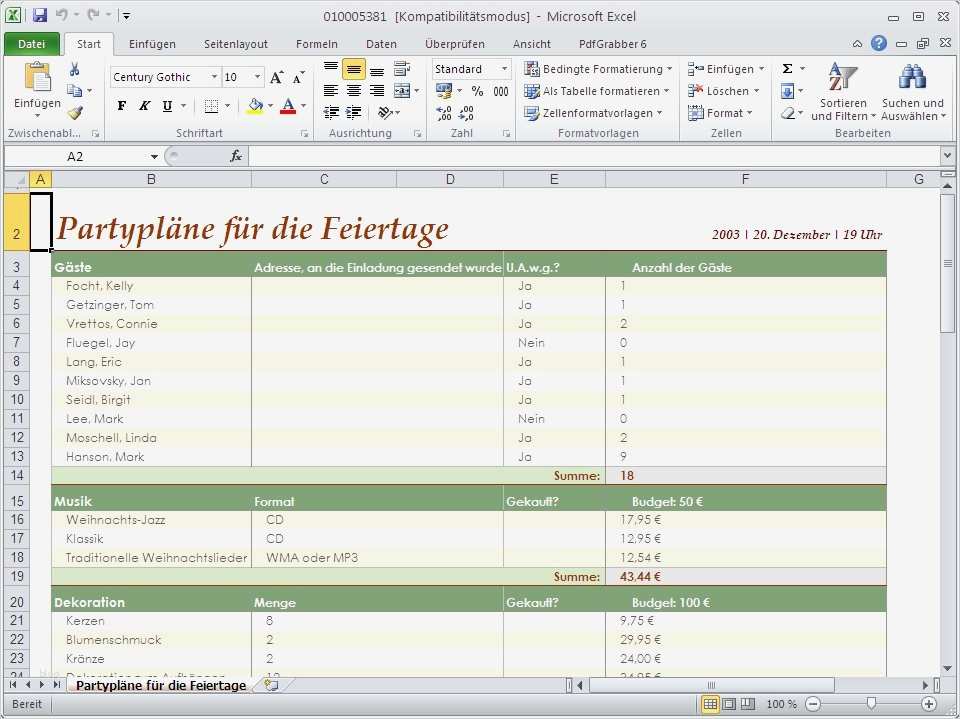Screen dimensions: 960x719
Task: Open the fill color dropdown arrow
Action: (269, 104)
